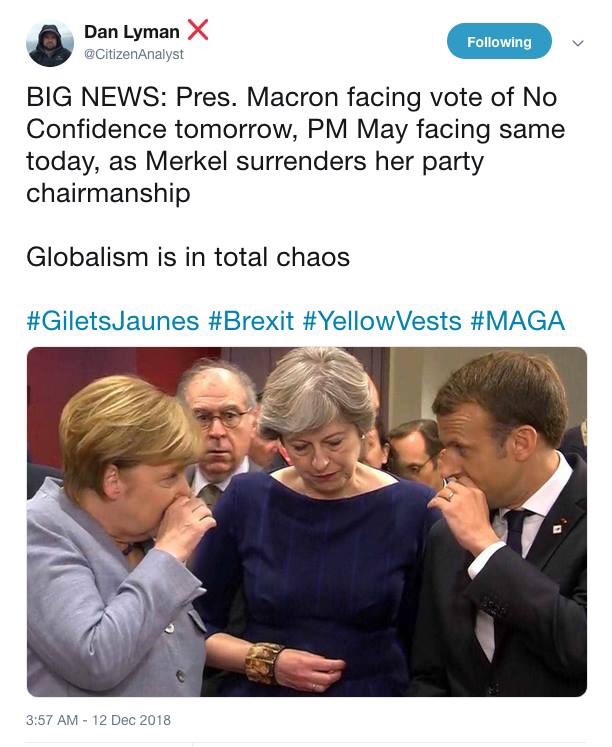Expand the tweet options chevron
The height and width of the screenshot is (747, 612).
point(576,43)
